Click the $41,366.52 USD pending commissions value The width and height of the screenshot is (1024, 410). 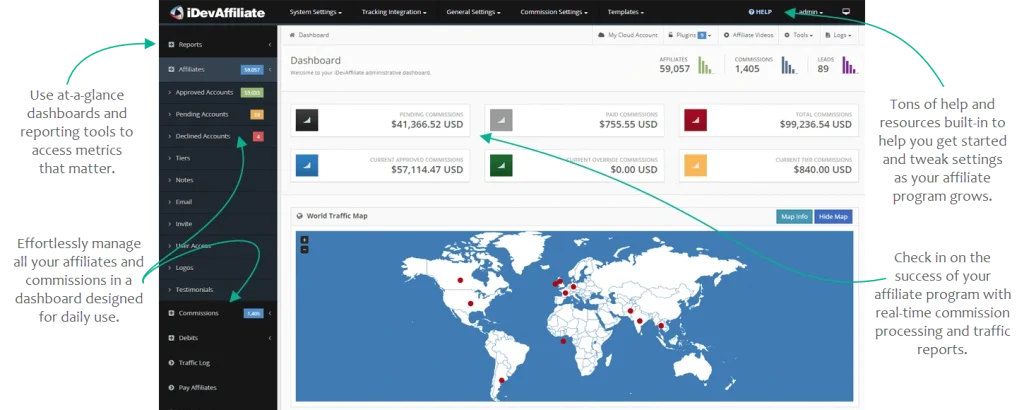pyautogui.click(x=427, y=124)
